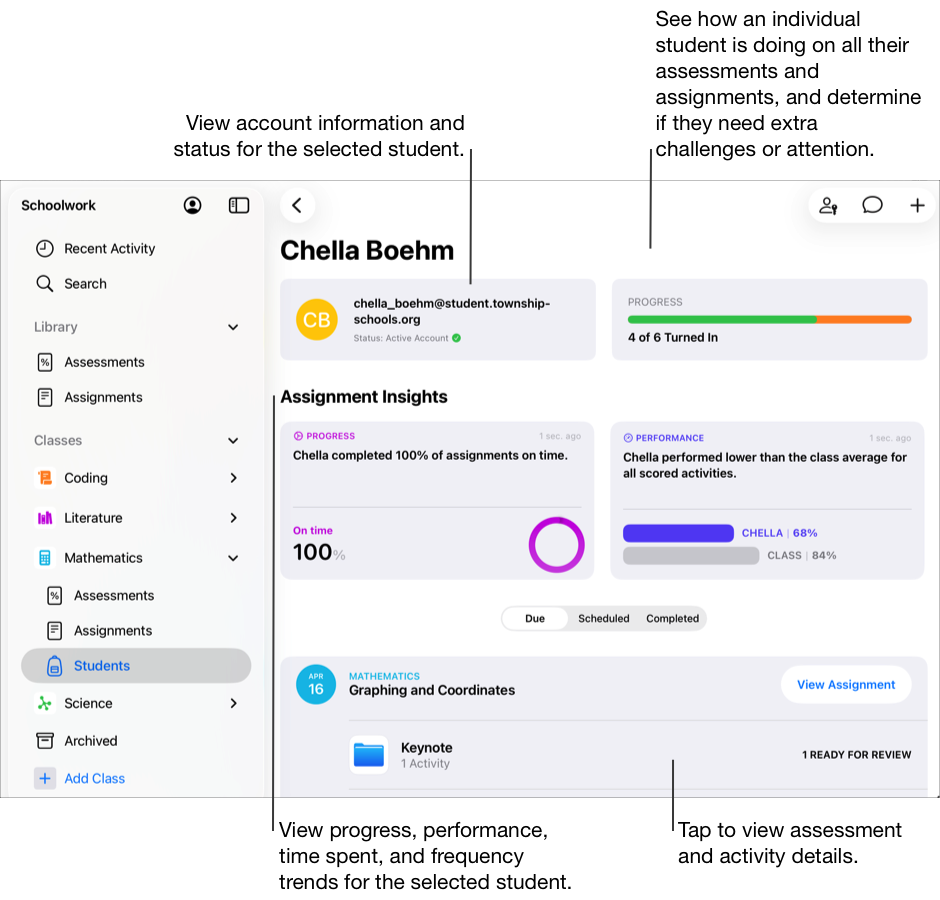The width and height of the screenshot is (940, 900).
Task: Select the Search magnifier icon
Action: [x=45, y=283]
